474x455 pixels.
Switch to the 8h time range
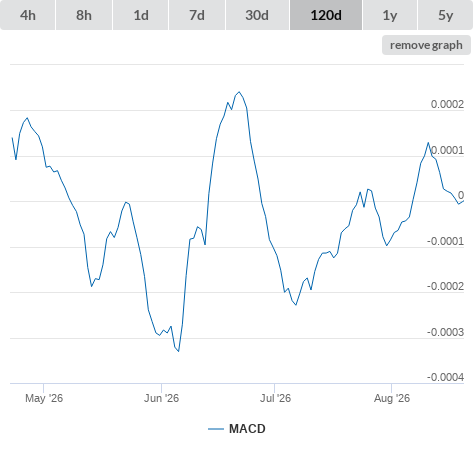click(84, 15)
